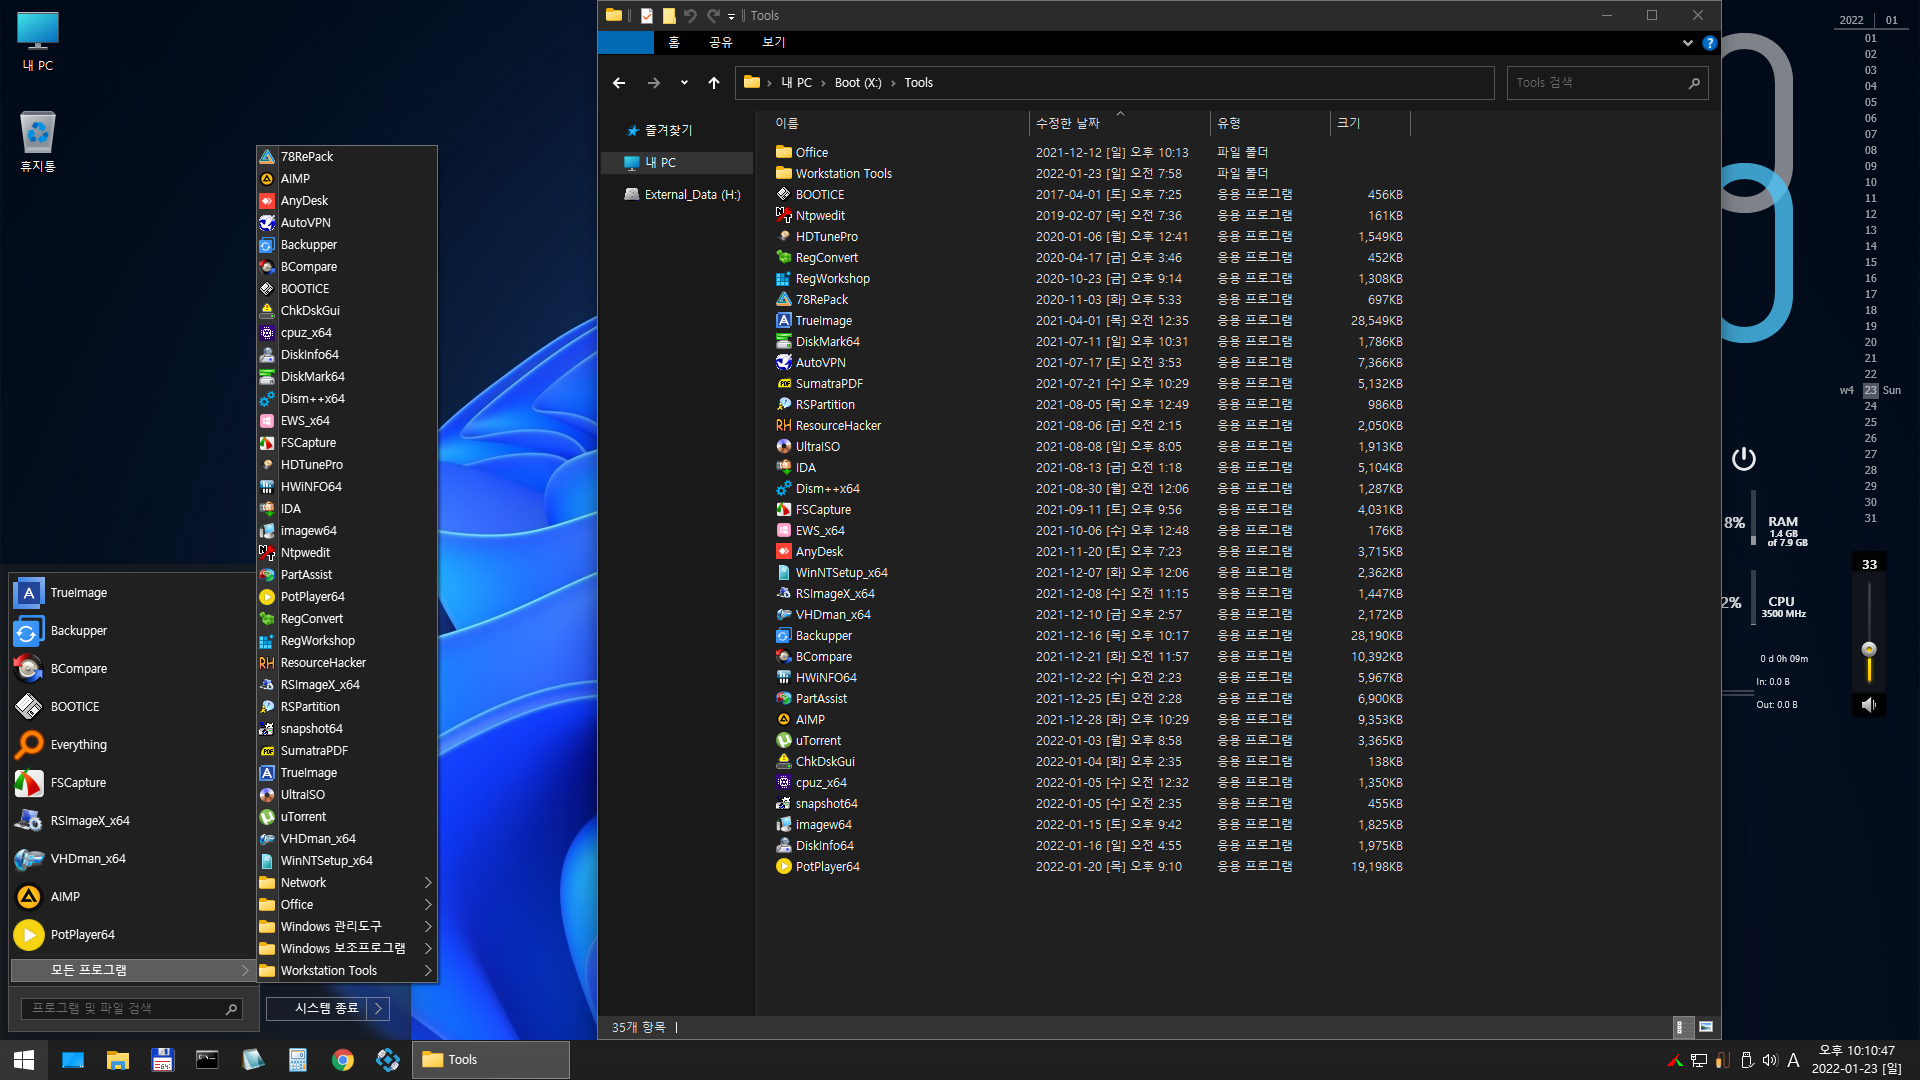Expand Windows 보조프로그램 submenu

(346, 949)
